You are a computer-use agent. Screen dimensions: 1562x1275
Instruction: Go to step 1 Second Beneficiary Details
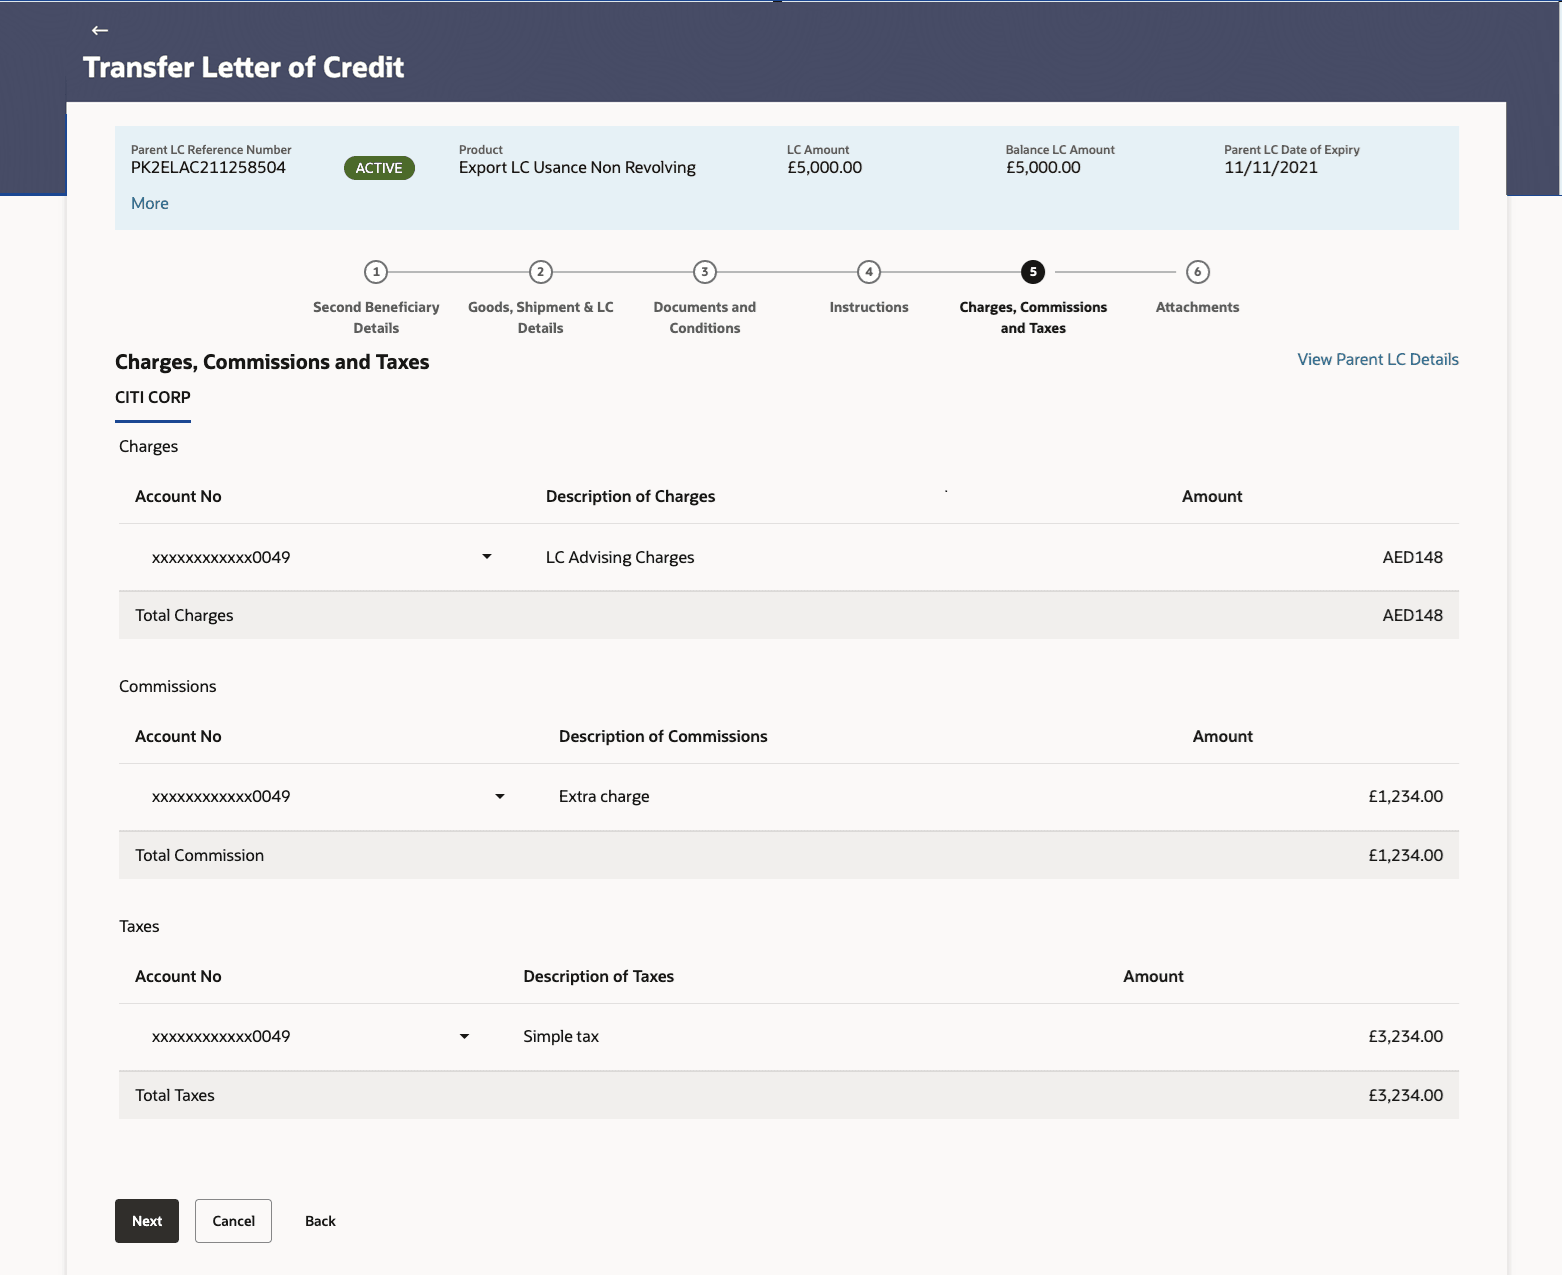[x=376, y=272]
